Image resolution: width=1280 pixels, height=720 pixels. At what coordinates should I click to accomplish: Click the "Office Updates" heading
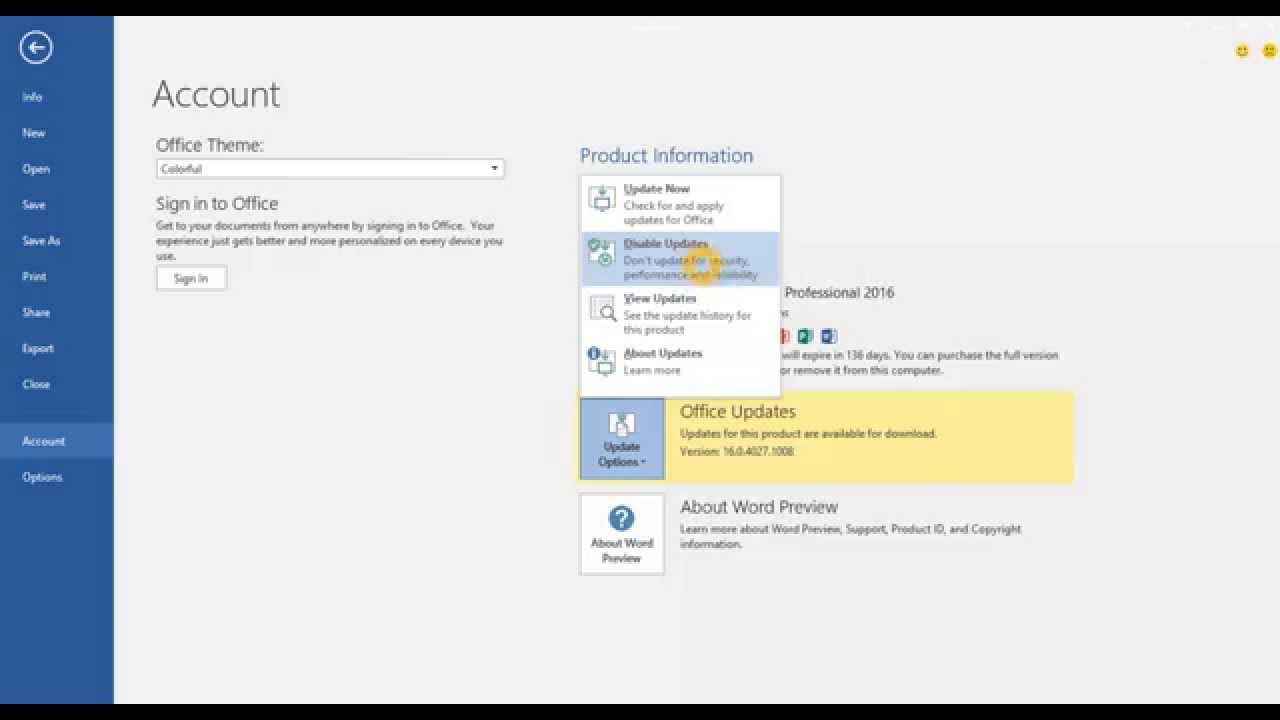[x=738, y=411]
